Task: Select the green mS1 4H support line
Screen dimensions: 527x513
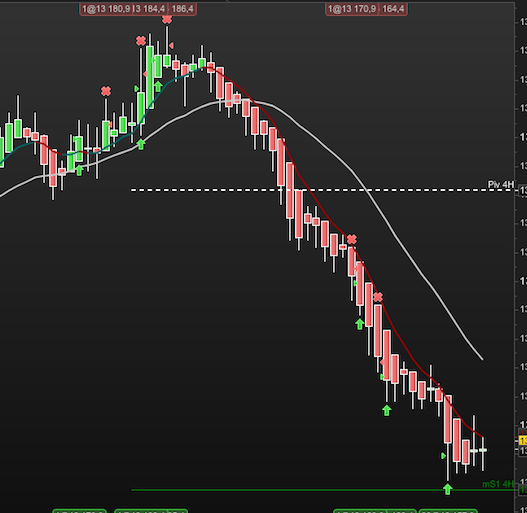Action: pos(323,490)
